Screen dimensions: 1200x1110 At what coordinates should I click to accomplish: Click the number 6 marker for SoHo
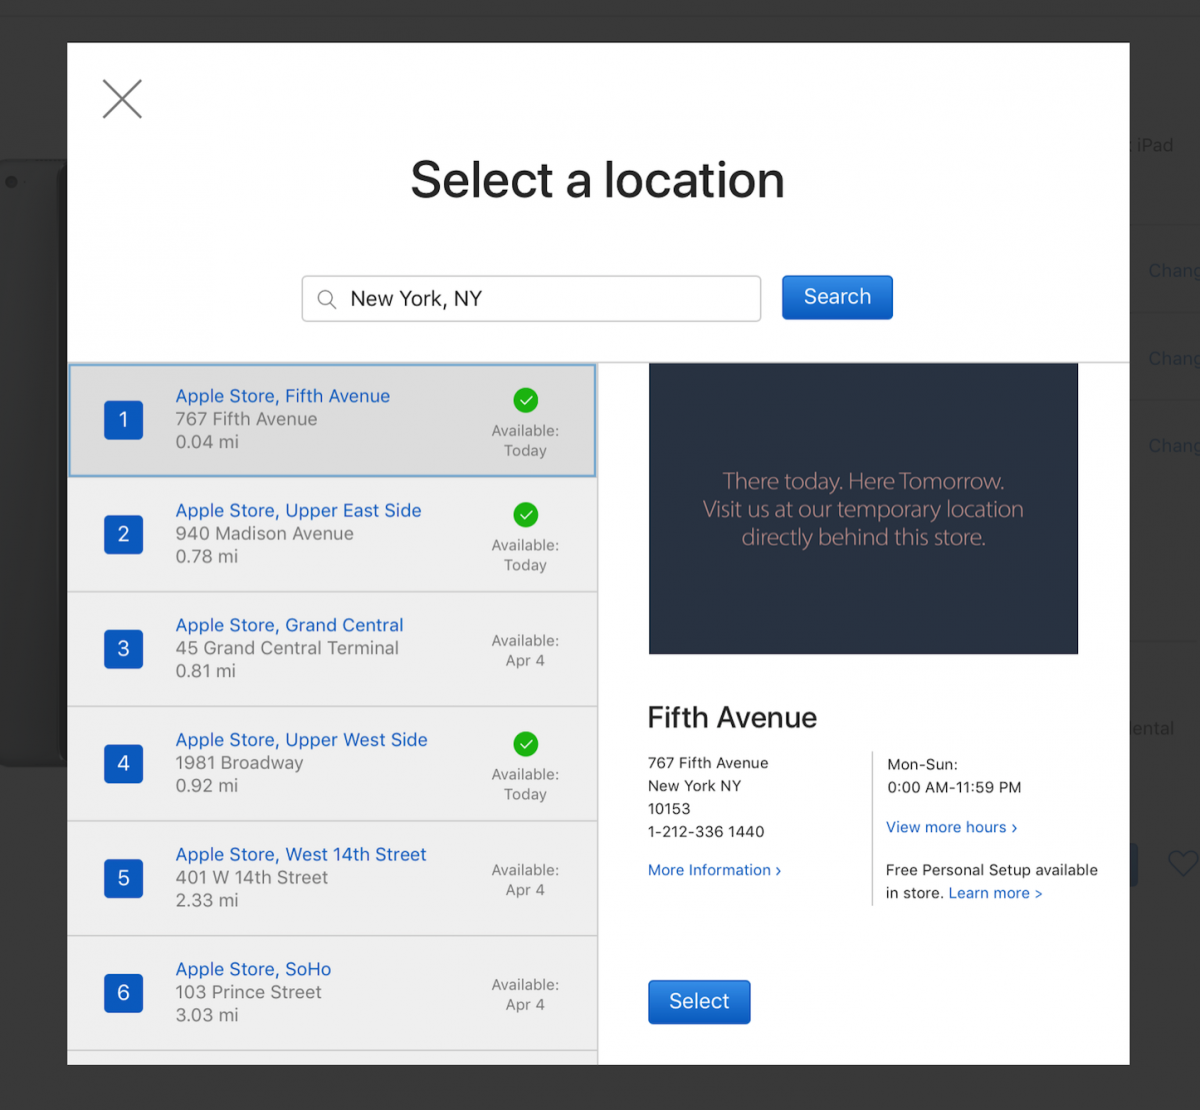coord(123,993)
